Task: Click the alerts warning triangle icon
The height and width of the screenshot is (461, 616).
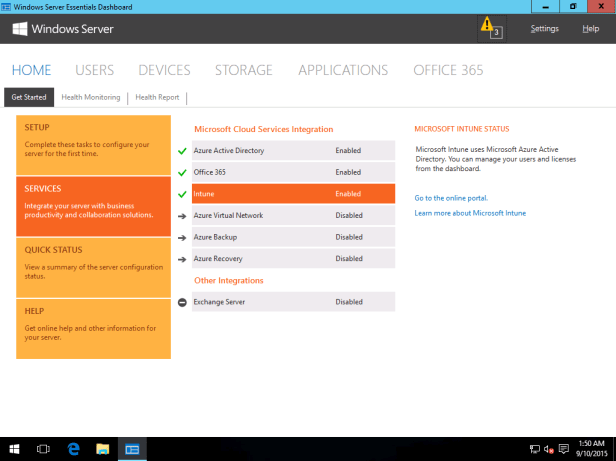Action: click(487, 25)
